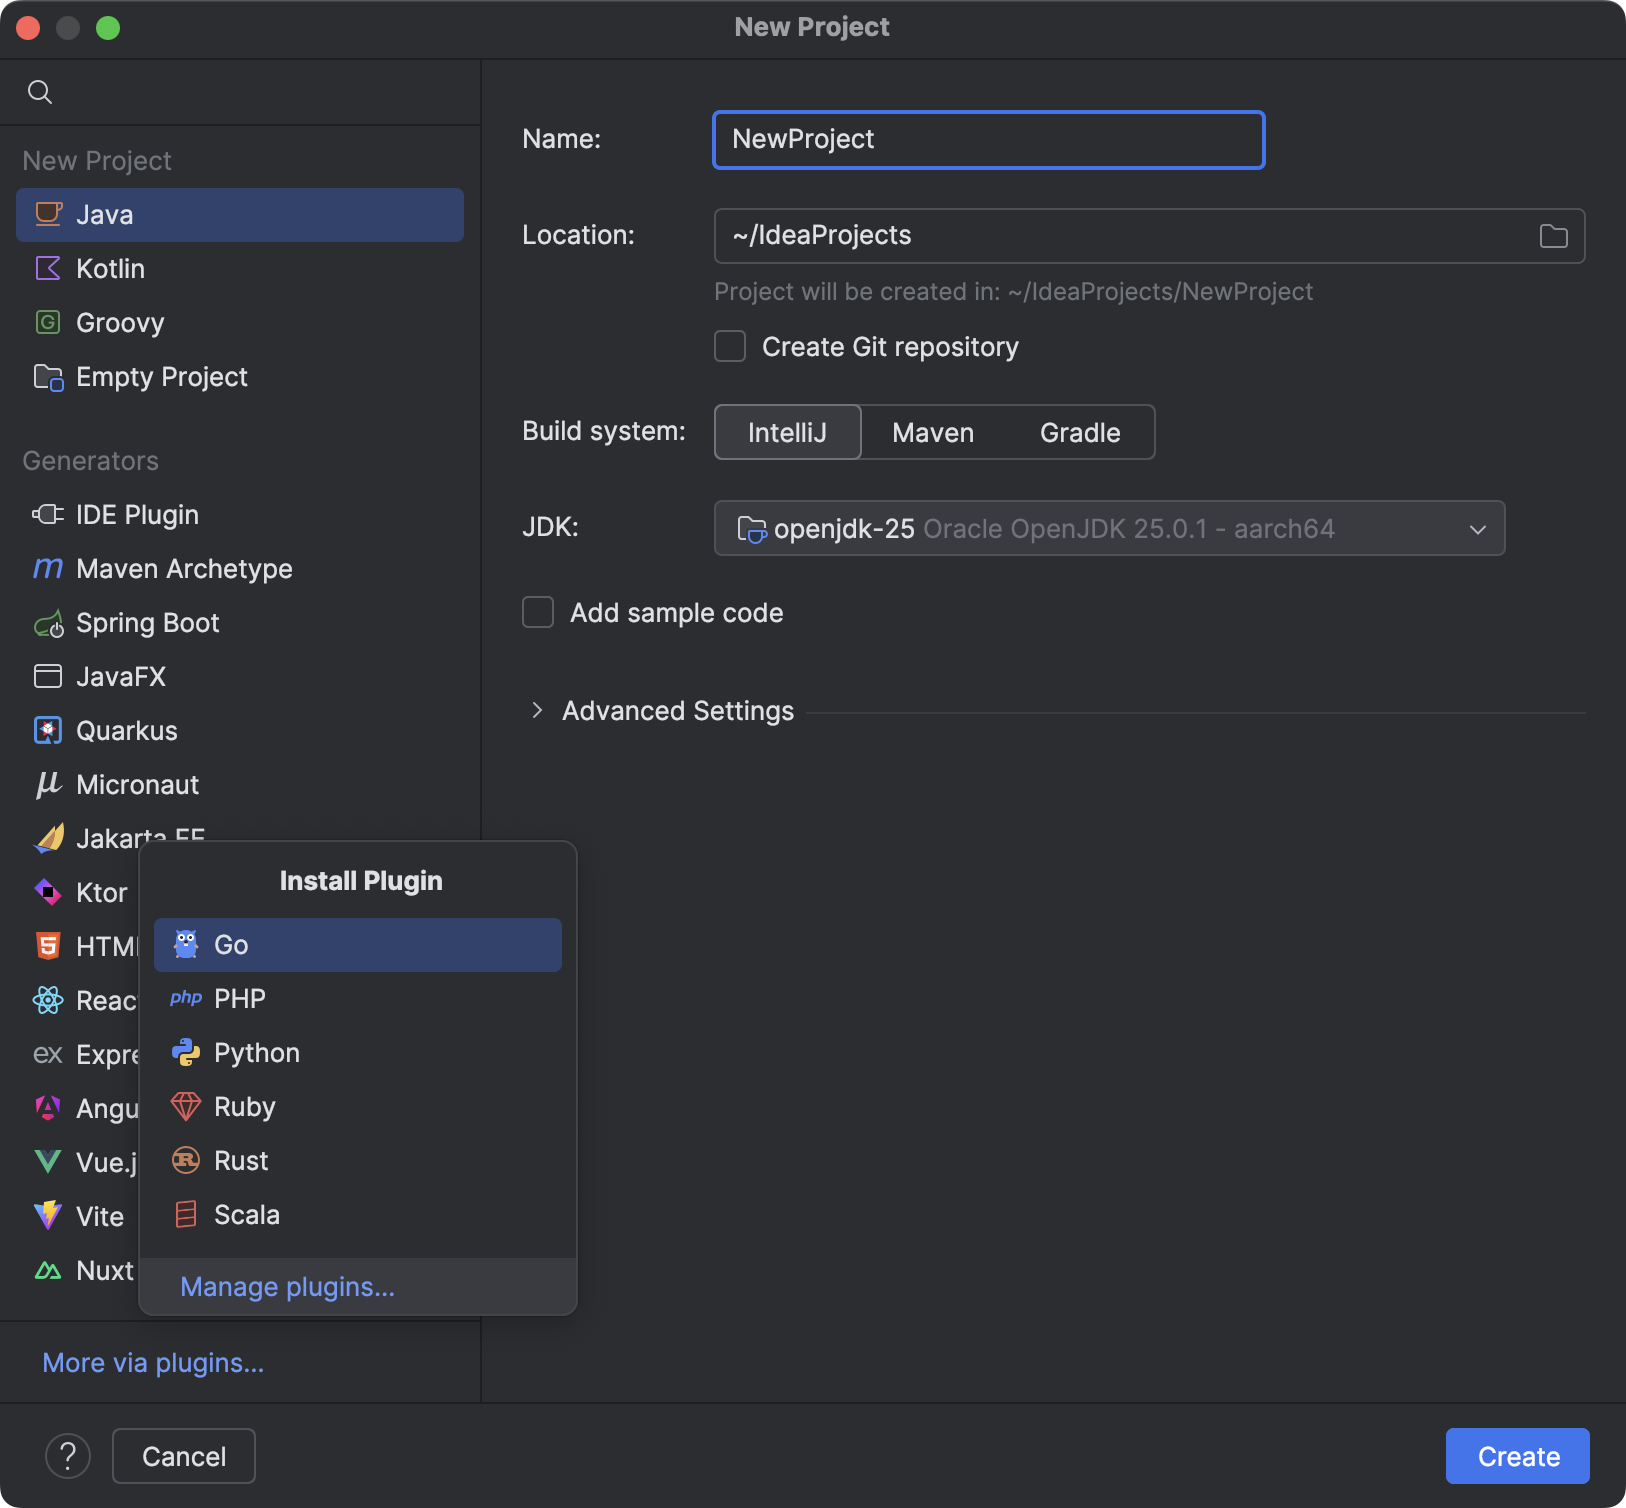Enable Create Git repository
Viewport: 1626px width, 1508px height.
(x=729, y=346)
